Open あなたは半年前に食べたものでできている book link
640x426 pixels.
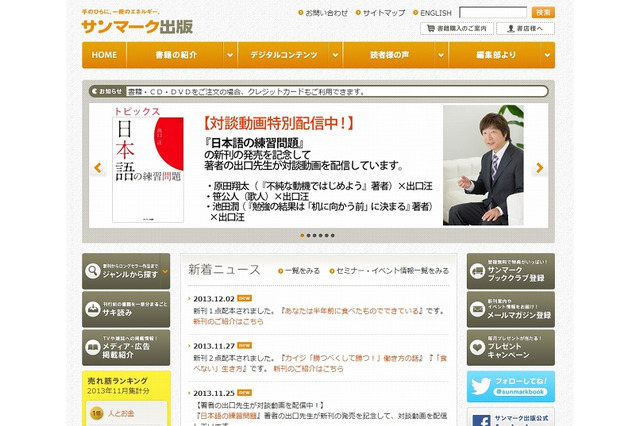point(353,311)
